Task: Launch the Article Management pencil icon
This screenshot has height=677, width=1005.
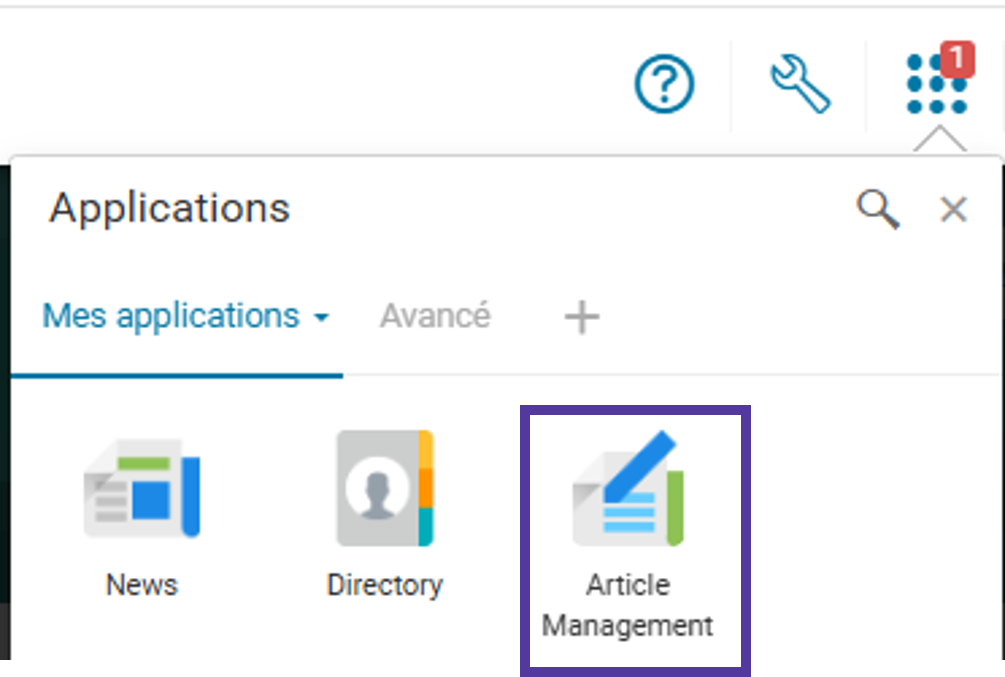Action: pos(628,489)
